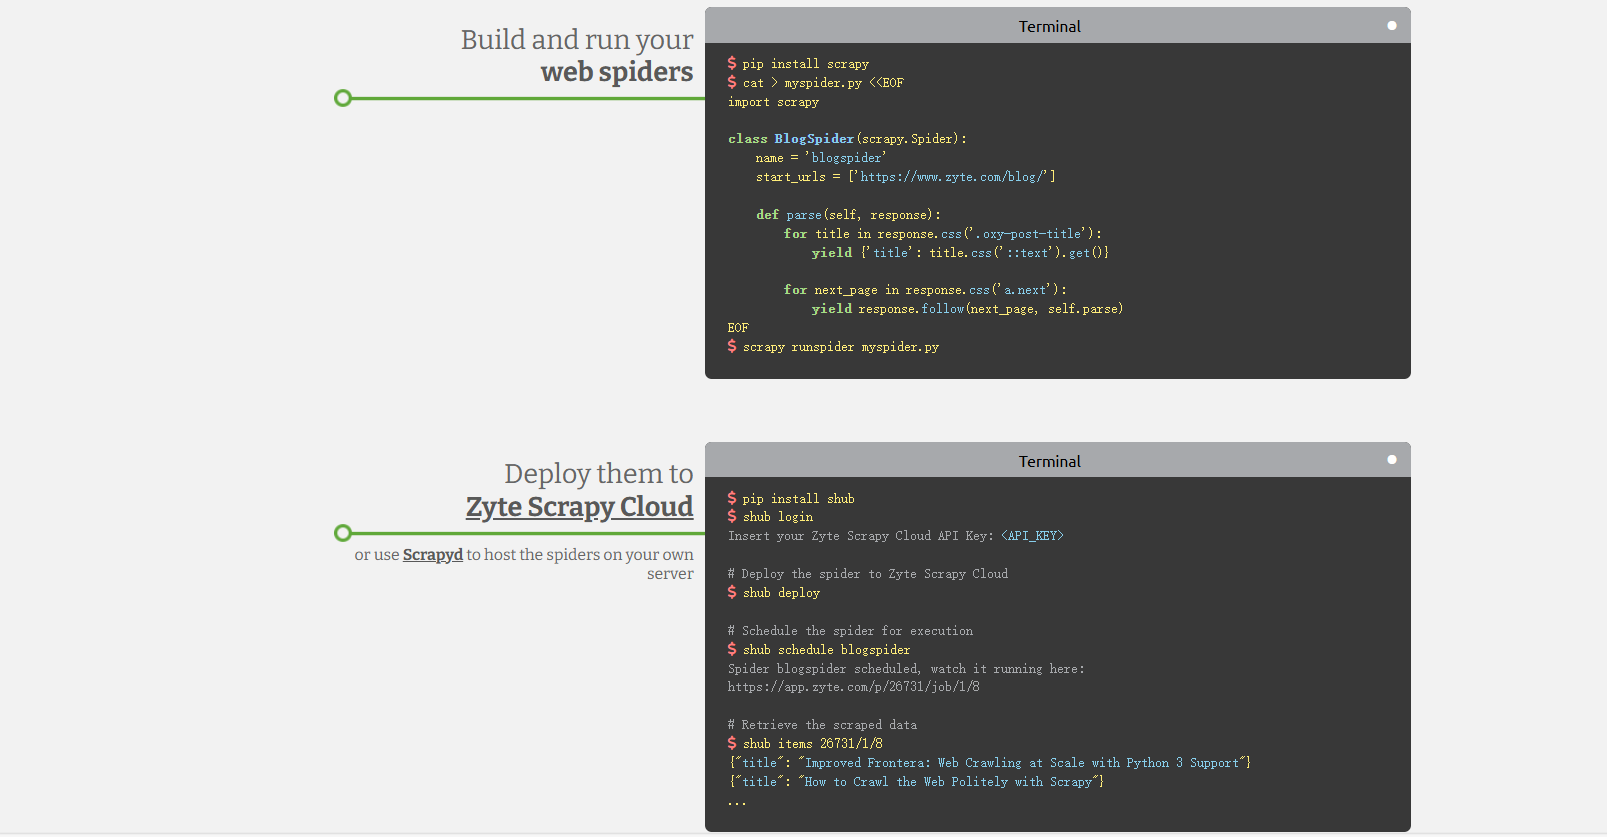Click the '# Deploy the spider to Zyte Scrapy Cloud' comment

tap(868, 574)
